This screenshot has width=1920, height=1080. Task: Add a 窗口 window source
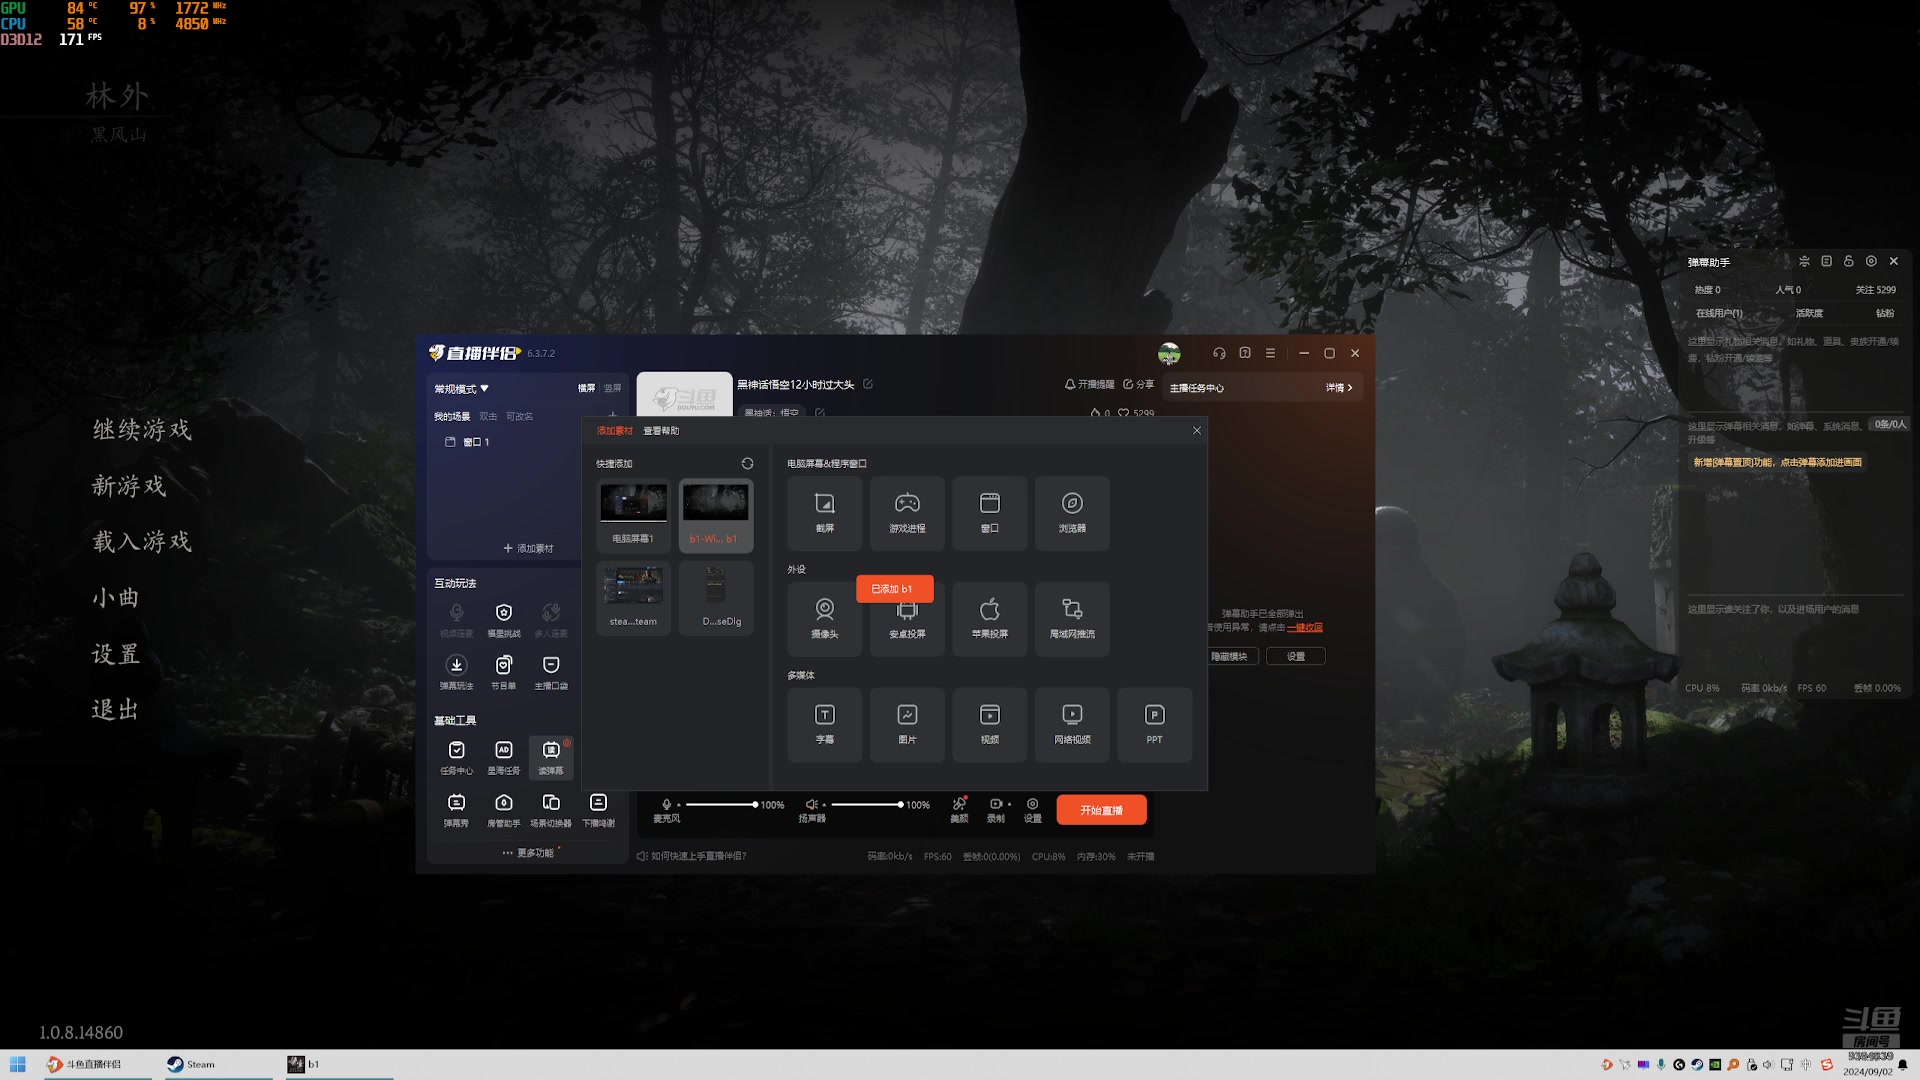point(989,513)
